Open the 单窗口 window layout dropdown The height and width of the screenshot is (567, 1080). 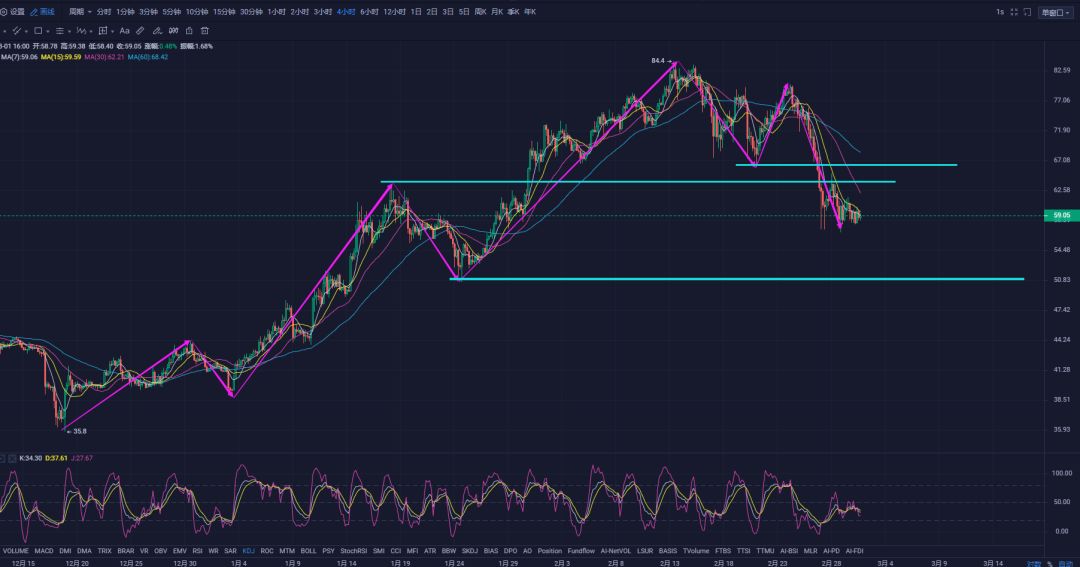[1055, 12]
